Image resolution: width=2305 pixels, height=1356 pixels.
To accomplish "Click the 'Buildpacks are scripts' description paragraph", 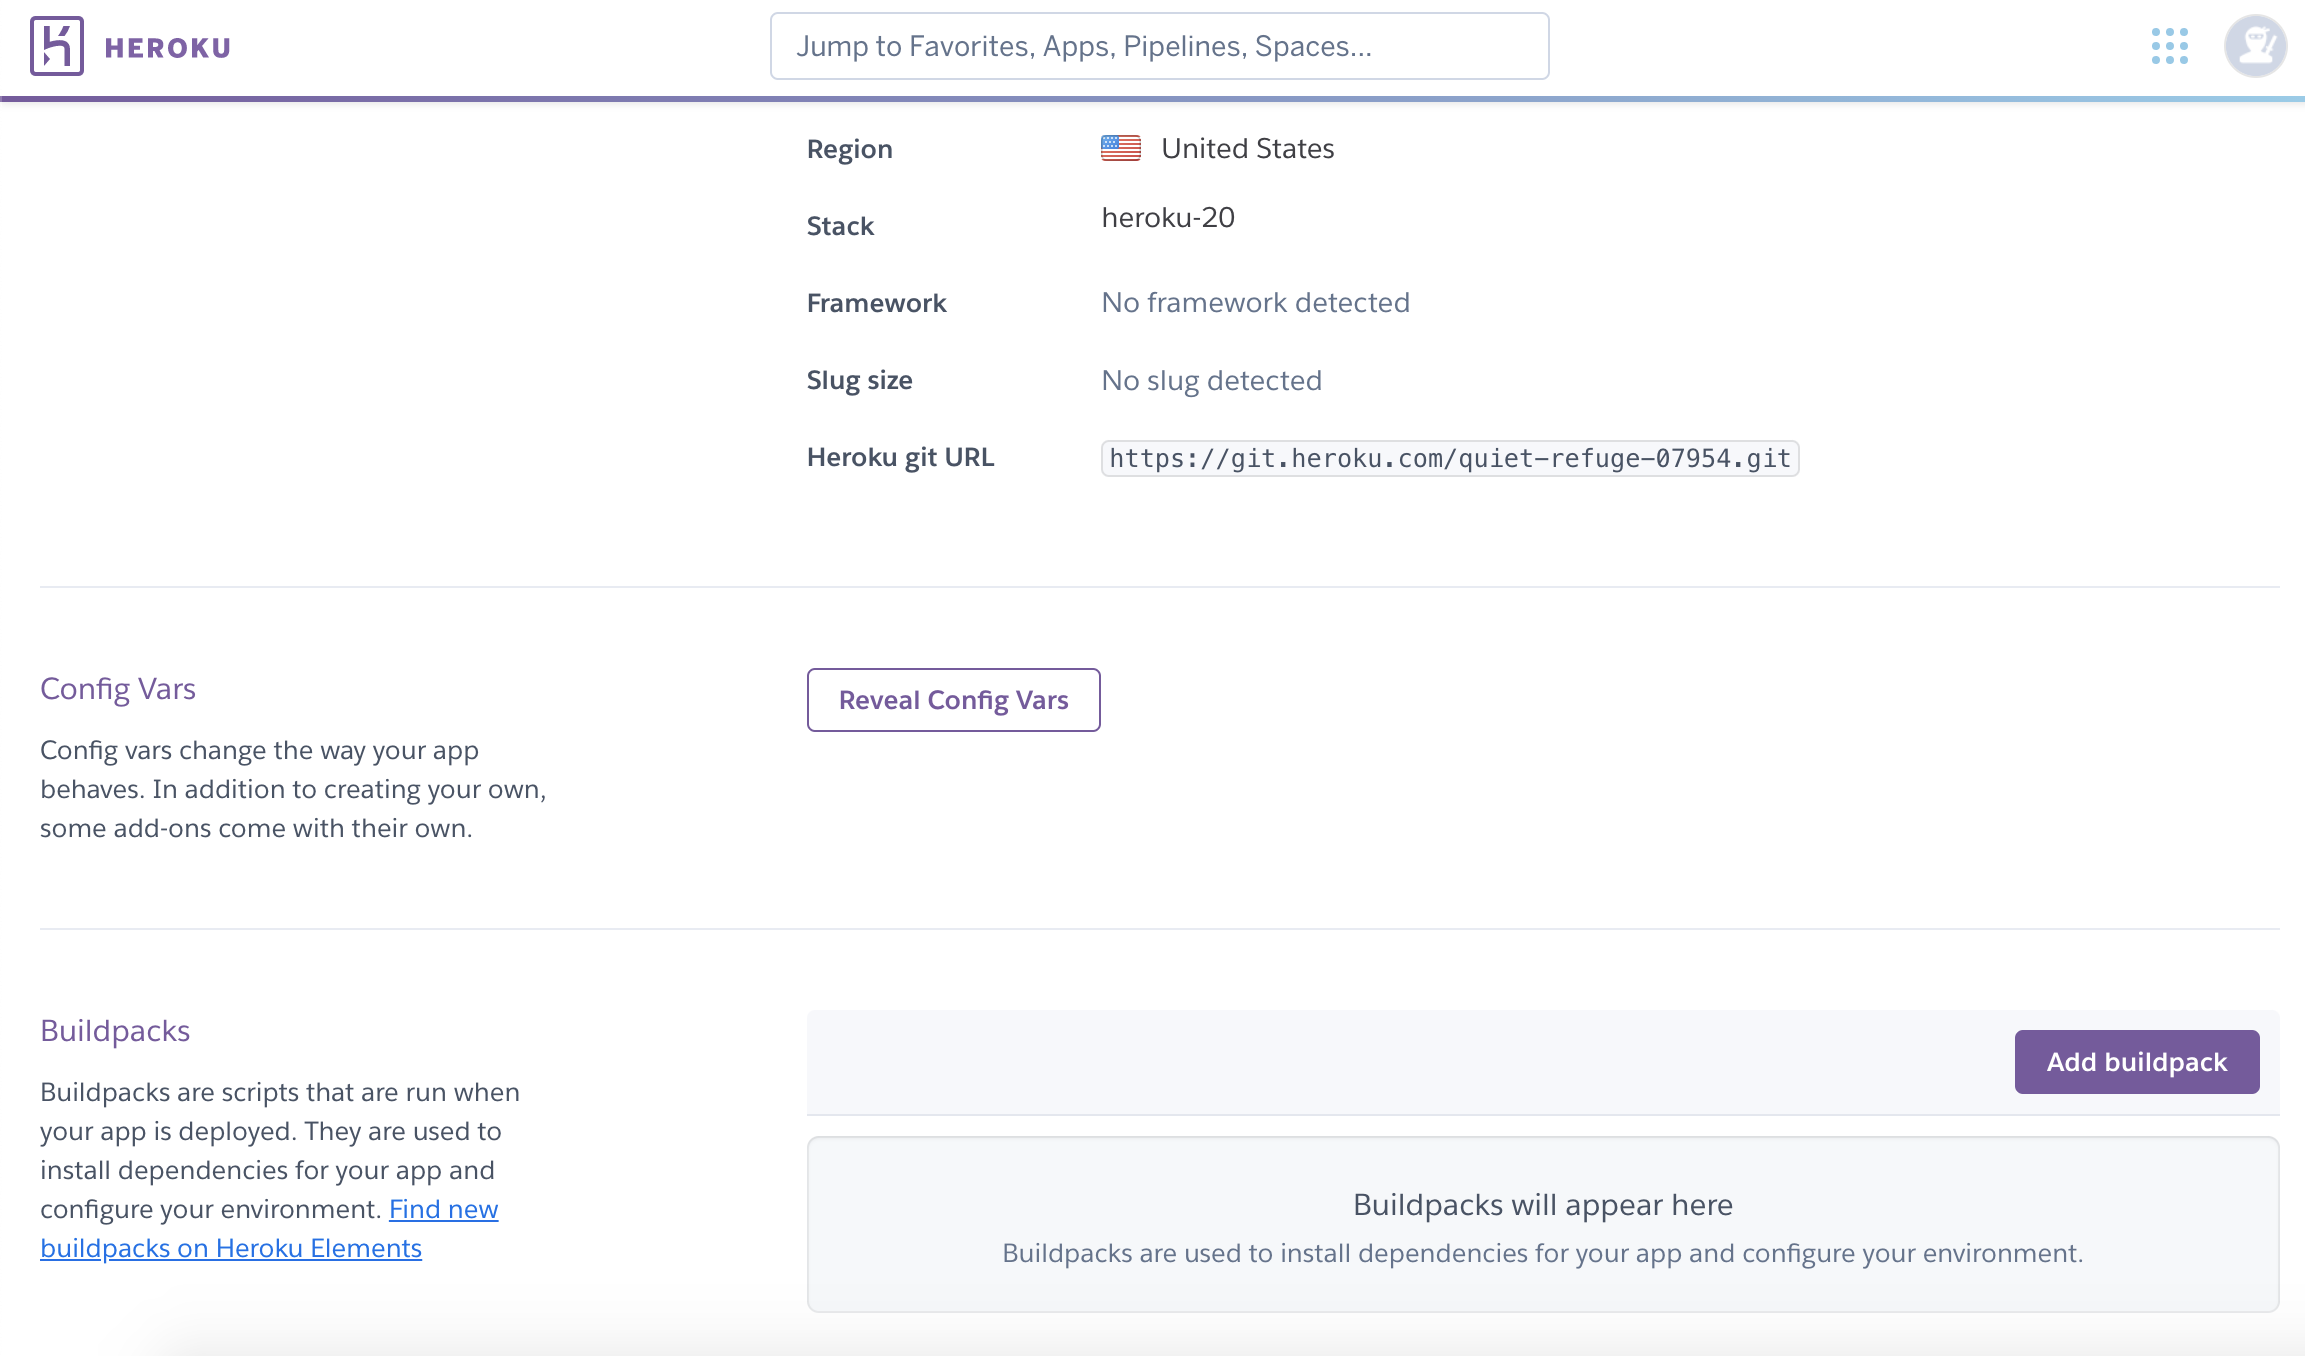I will pos(280,1170).
